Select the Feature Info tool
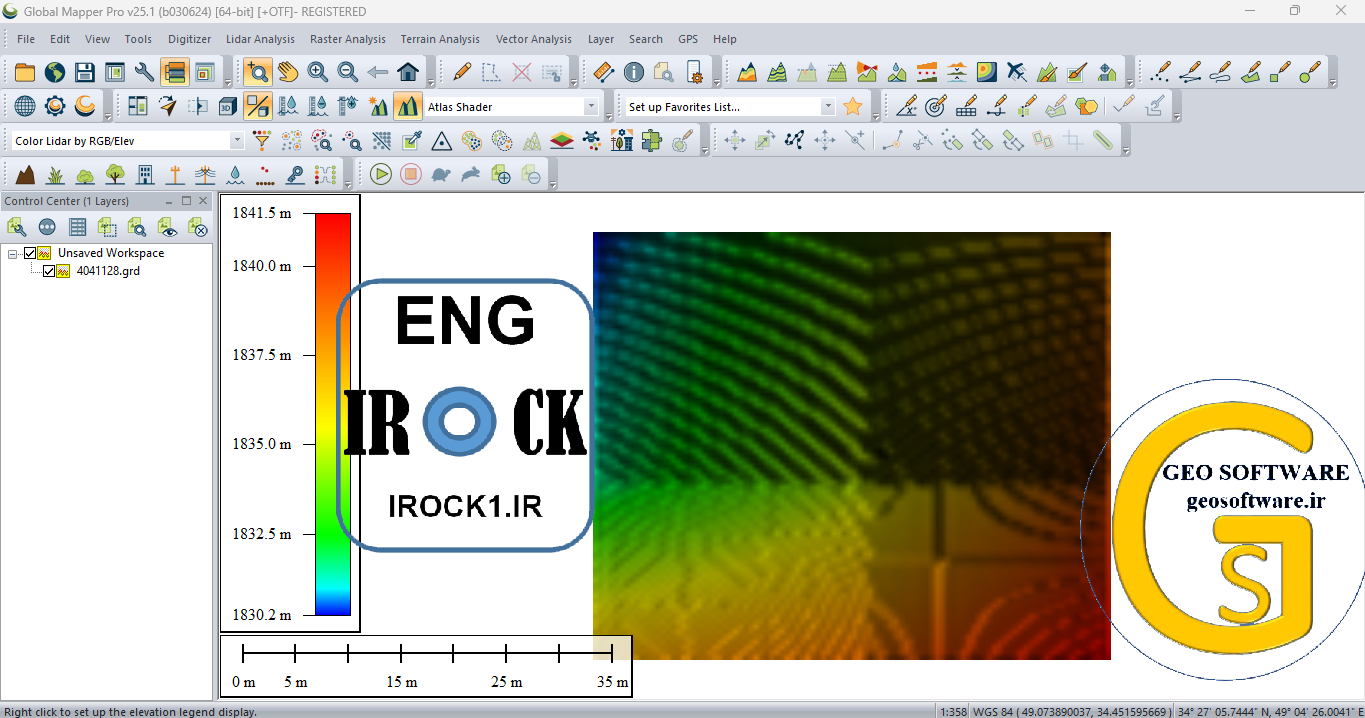 633,72
